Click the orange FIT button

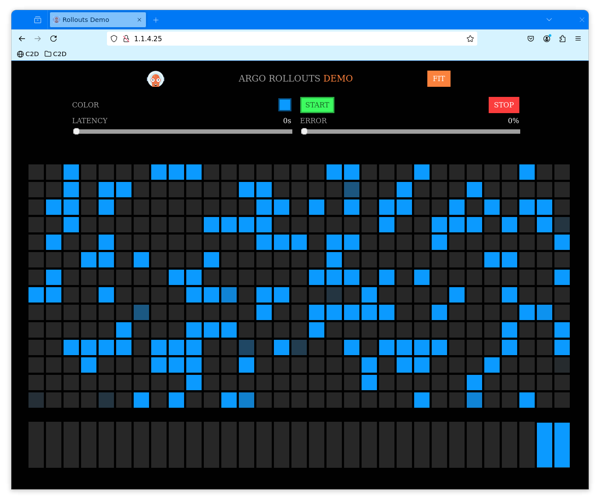click(438, 79)
